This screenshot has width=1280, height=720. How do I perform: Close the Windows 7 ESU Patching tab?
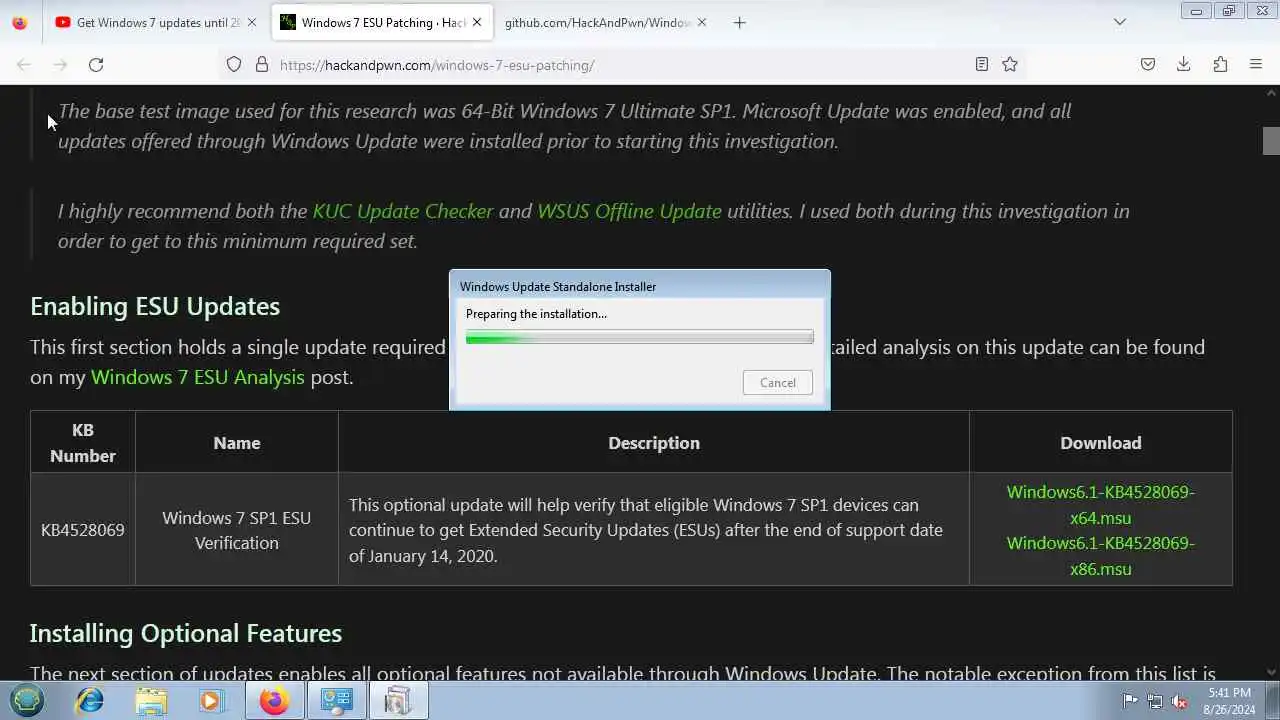pos(477,22)
